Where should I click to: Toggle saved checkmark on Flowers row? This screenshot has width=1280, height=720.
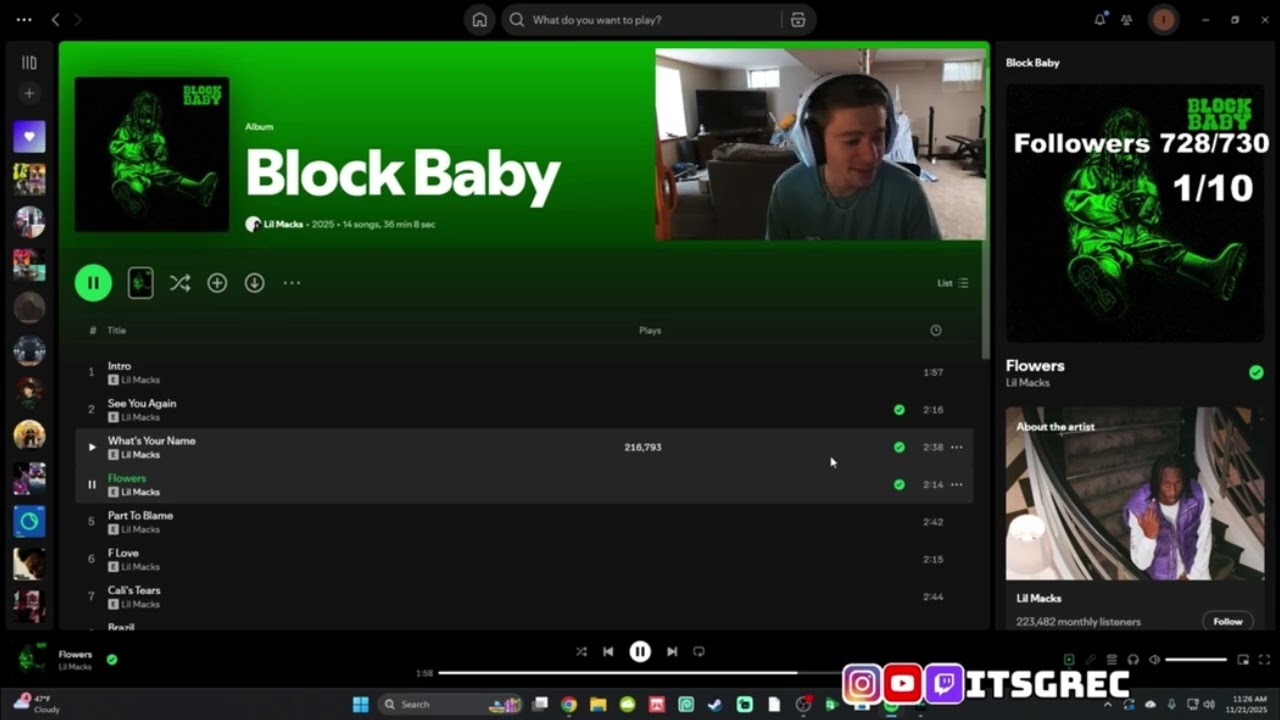[899, 485]
